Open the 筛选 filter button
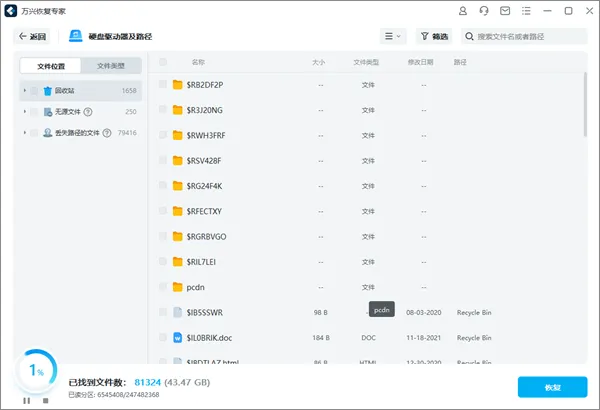600x410 pixels. pyautogui.click(x=434, y=36)
